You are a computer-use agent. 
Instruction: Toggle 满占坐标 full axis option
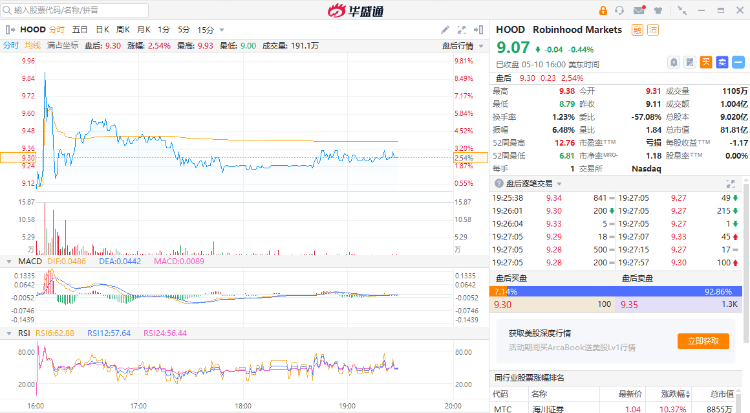(x=63, y=45)
